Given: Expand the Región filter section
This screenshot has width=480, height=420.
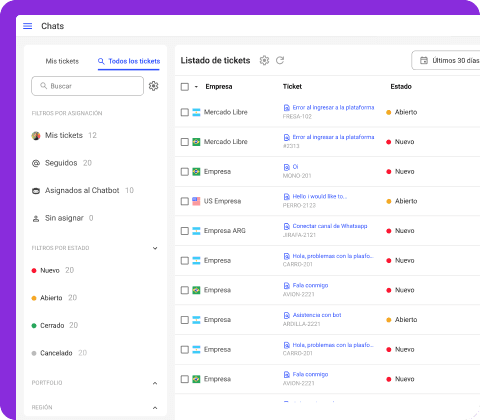Looking at the screenshot, I should click(x=155, y=408).
